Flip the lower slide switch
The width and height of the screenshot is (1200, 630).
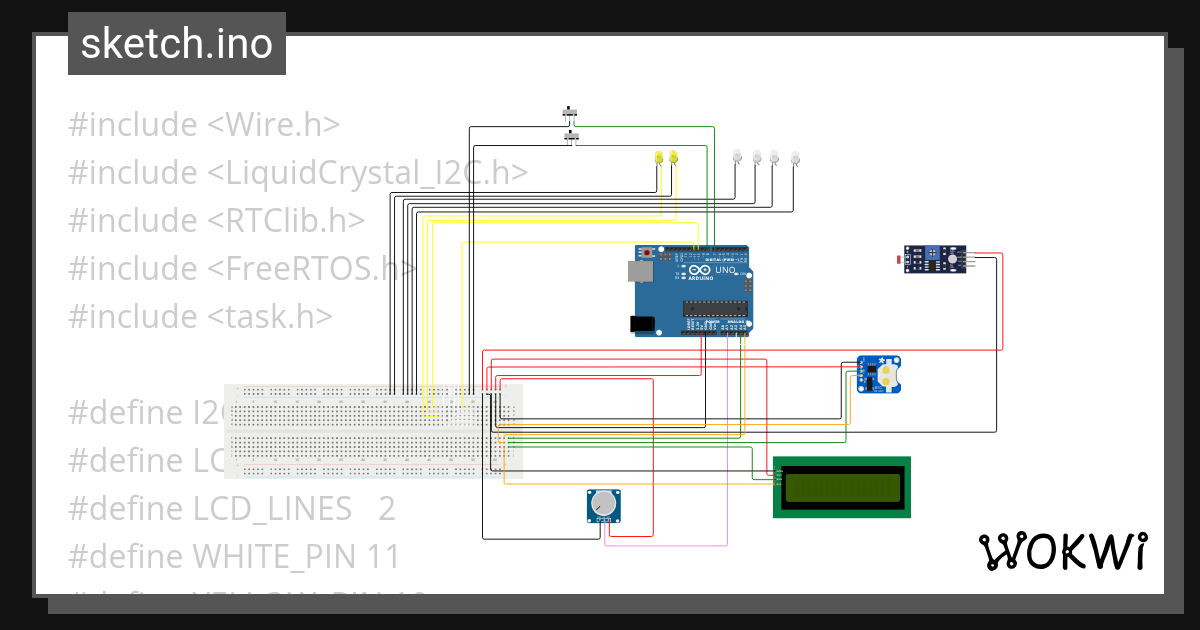coord(570,136)
